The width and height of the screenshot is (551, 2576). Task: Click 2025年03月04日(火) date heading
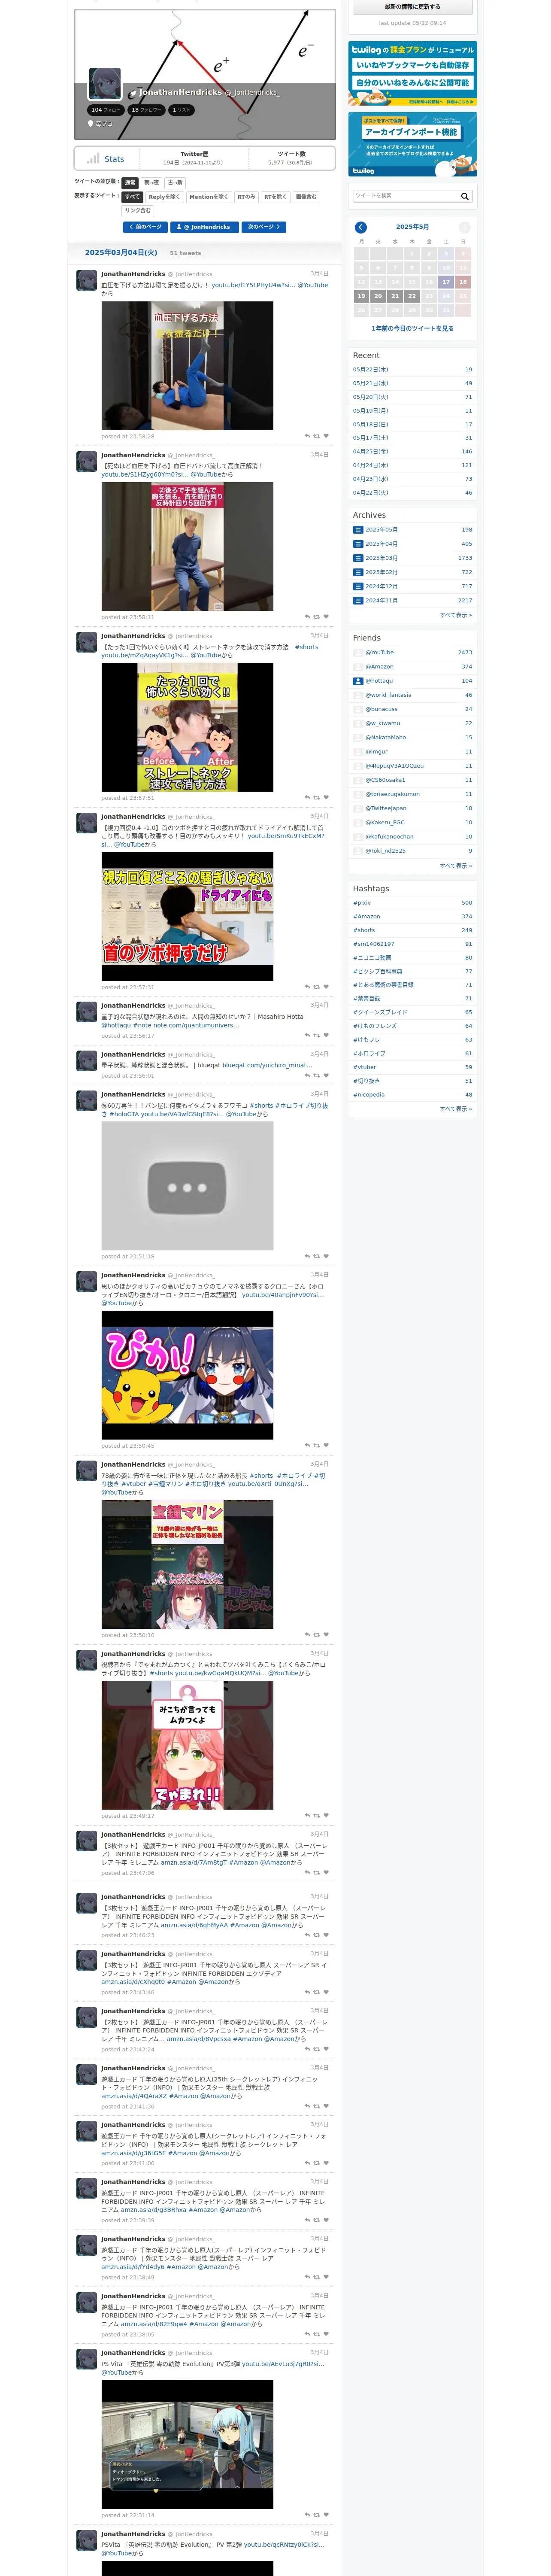121,253
